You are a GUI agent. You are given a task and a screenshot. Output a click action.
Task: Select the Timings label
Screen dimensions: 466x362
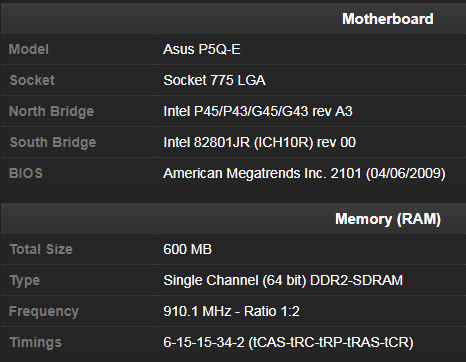(x=36, y=342)
